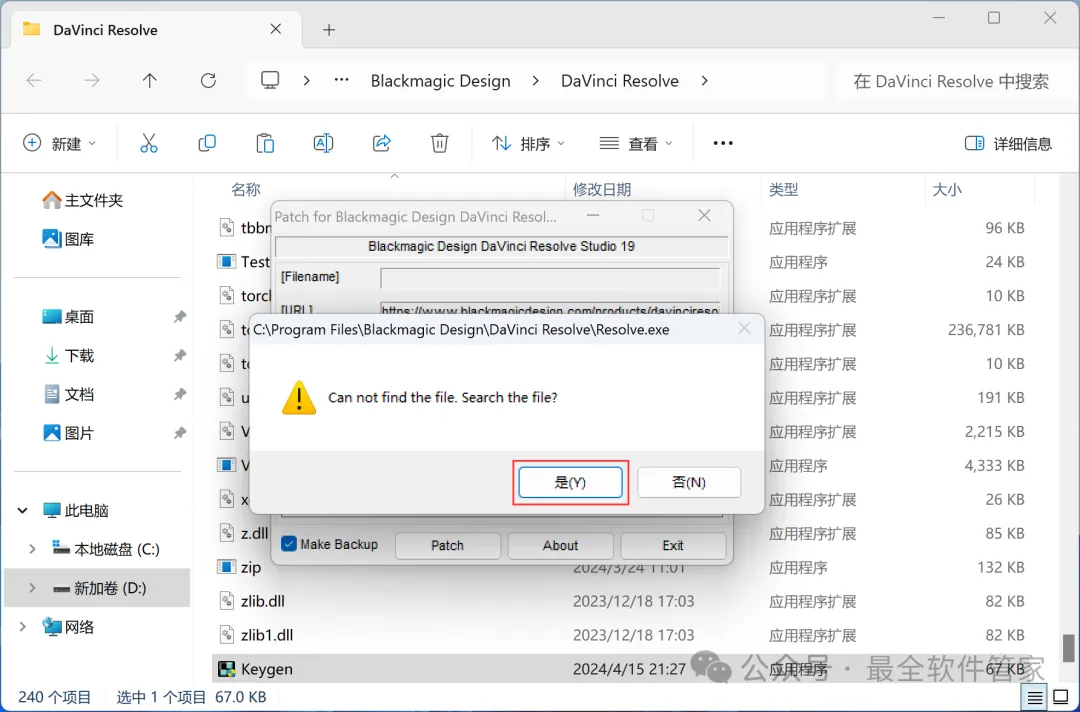Expand the chevron after the monitor icon in the address bar
1080x712 pixels.
point(307,81)
